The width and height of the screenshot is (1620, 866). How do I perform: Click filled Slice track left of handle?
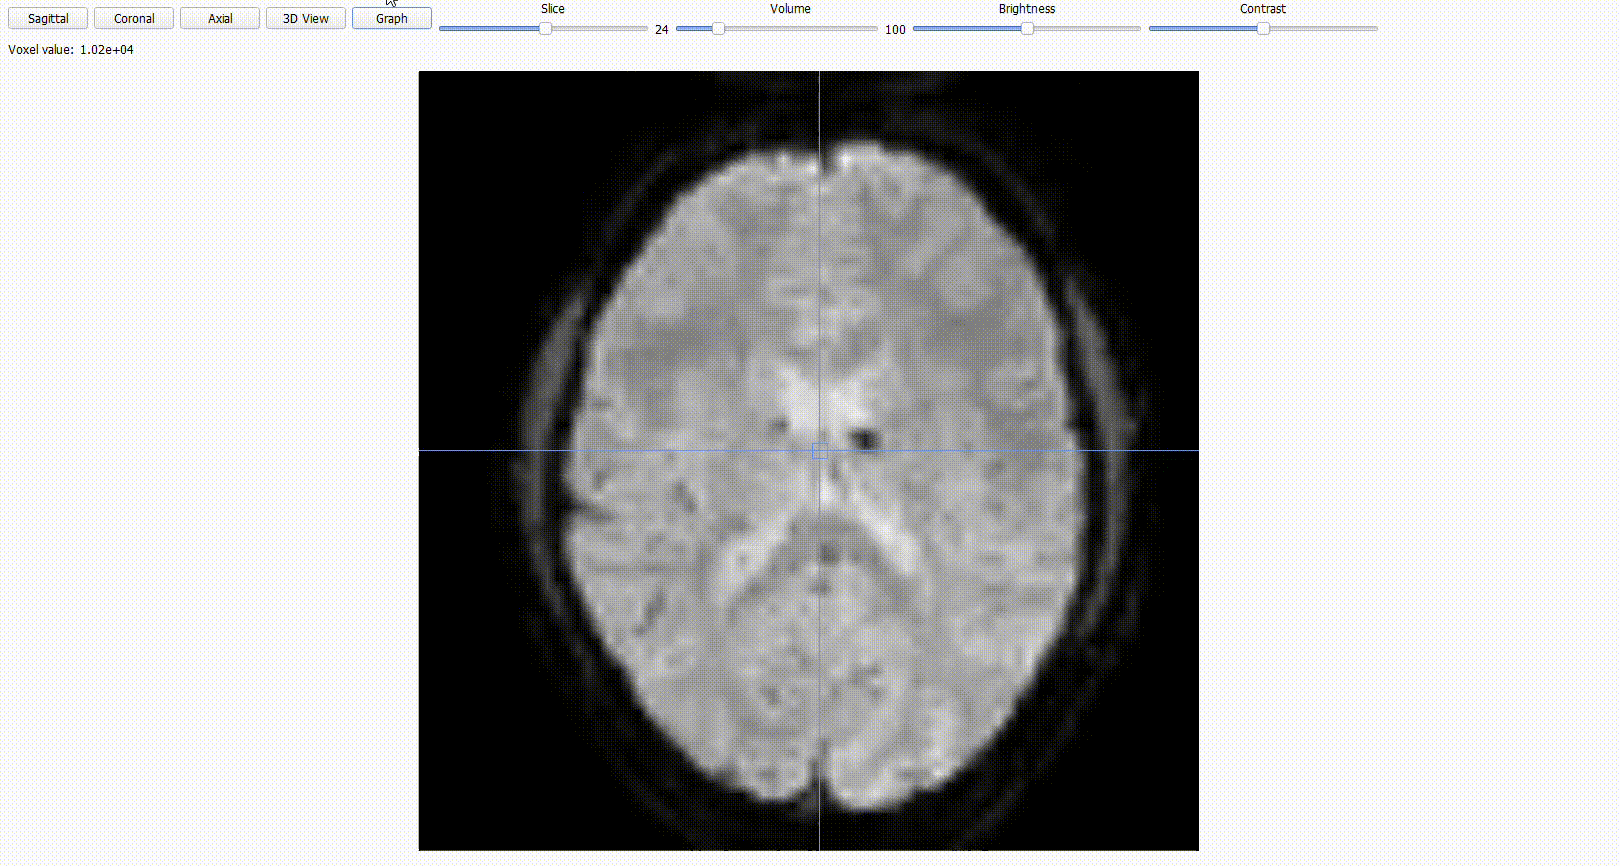[x=490, y=29]
